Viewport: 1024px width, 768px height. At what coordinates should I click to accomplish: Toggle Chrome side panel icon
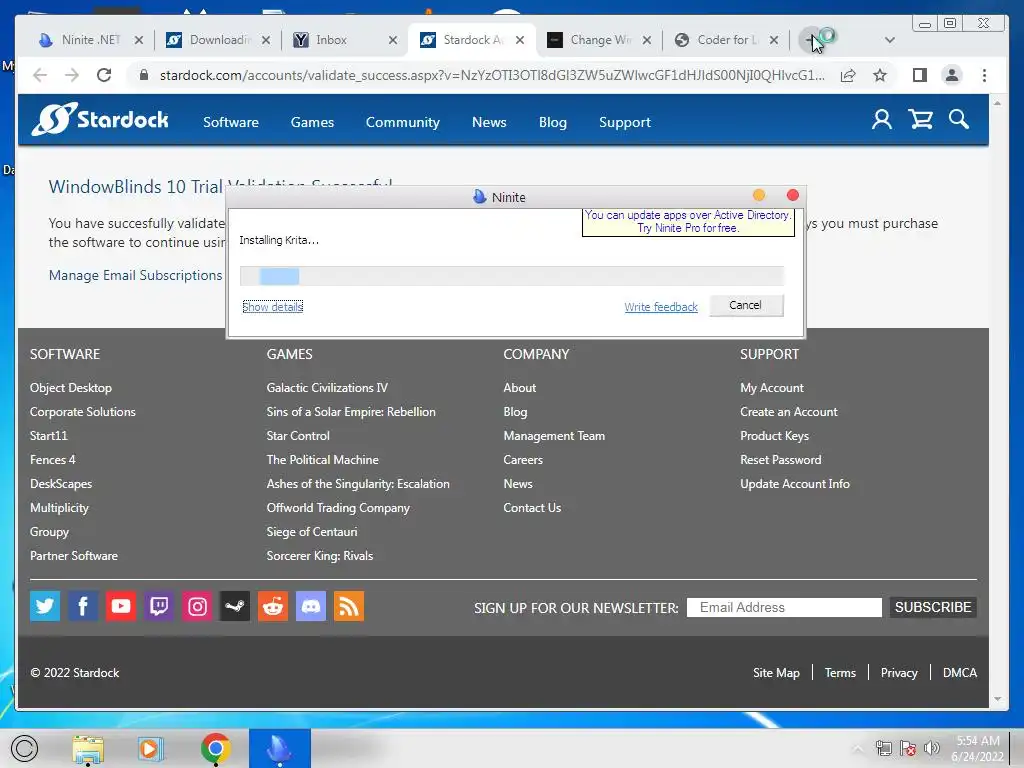click(x=920, y=75)
